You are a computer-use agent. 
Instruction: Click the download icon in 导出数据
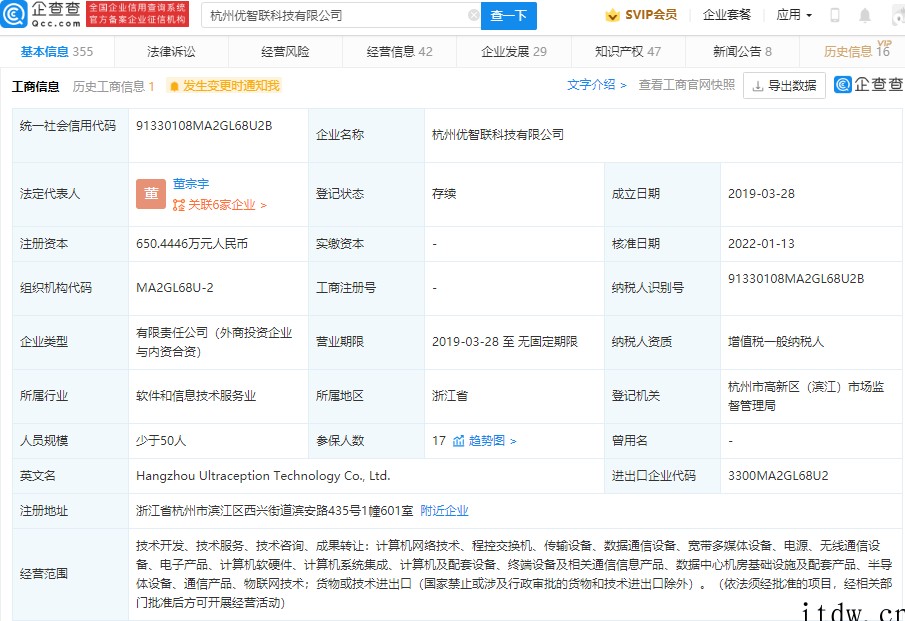pyautogui.click(x=758, y=86)
